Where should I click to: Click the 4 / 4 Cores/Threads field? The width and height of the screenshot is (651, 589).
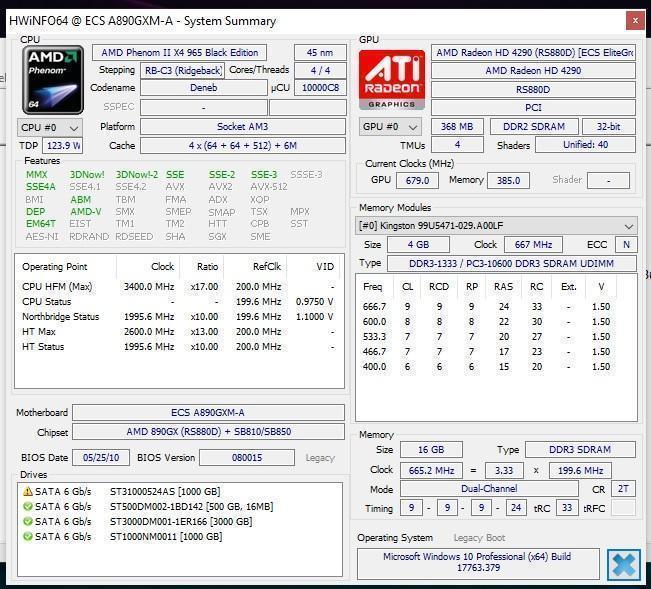pos(320,71)
